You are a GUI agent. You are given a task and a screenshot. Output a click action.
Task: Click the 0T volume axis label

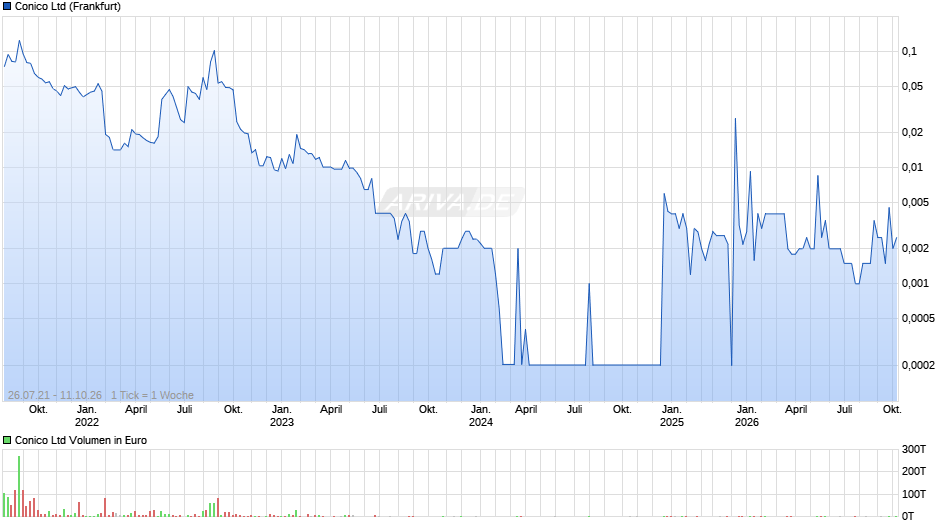[908, 516]
